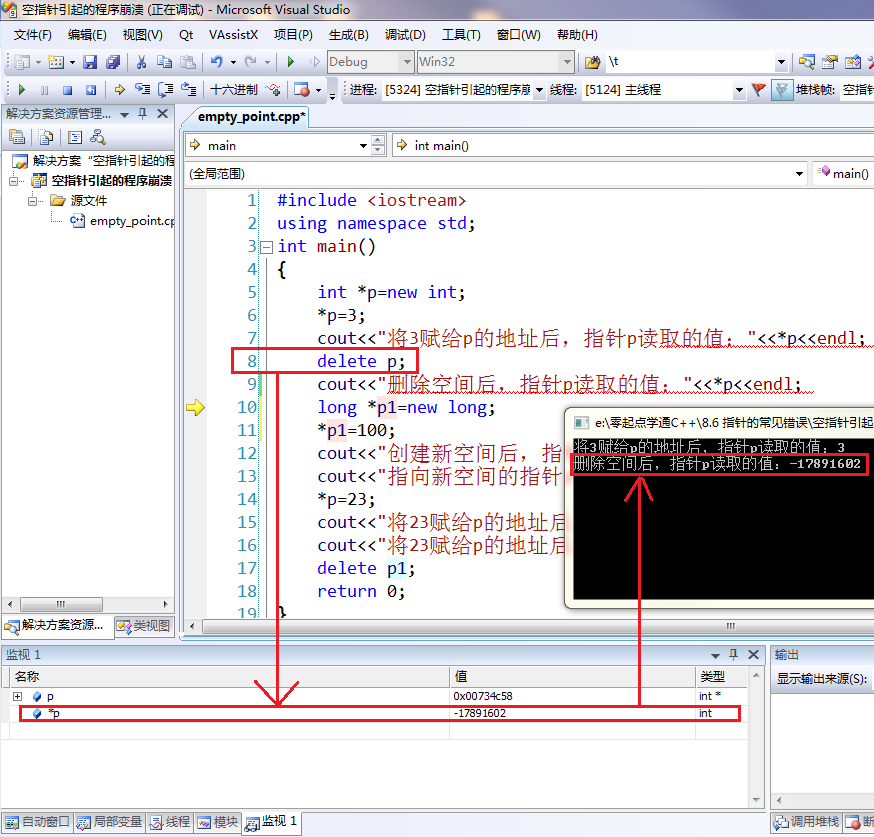
Task: Click Show All Files icon in Solution Explorer
Action: pyautogui.click(x=46, y=137)
